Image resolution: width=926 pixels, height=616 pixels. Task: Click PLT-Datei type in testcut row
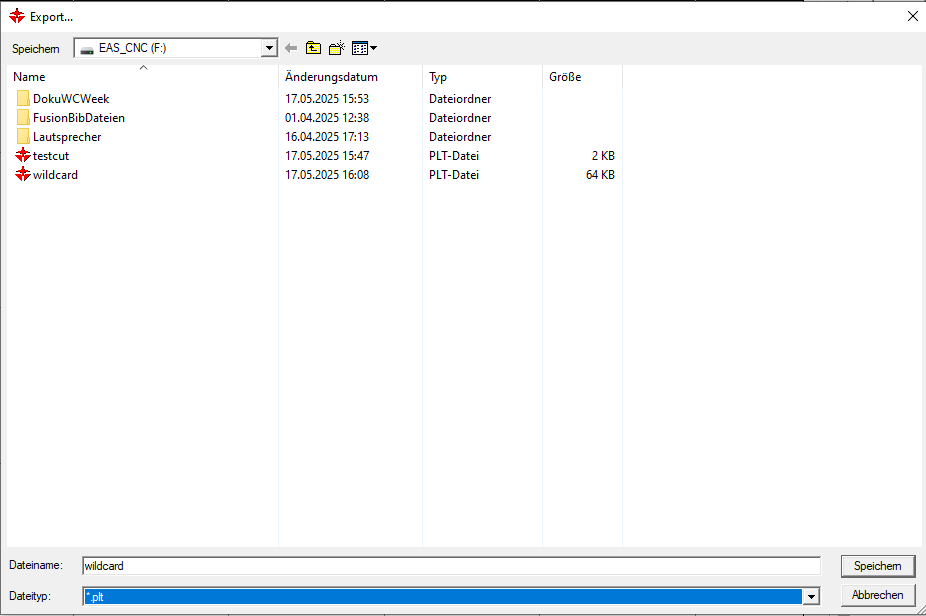coord(454,155)
